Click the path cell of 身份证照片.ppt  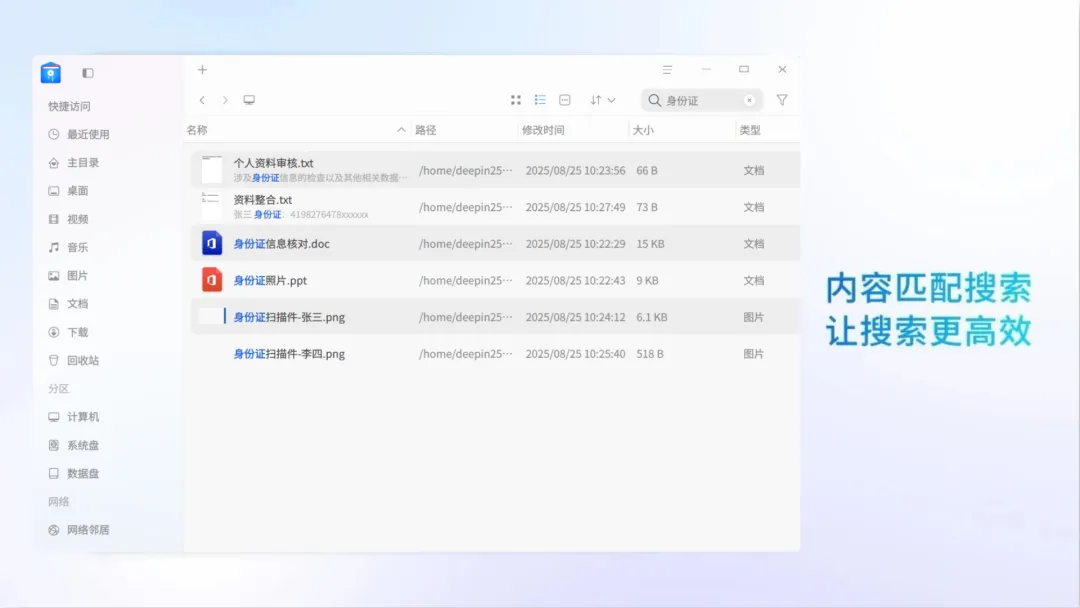click(466, 280)
